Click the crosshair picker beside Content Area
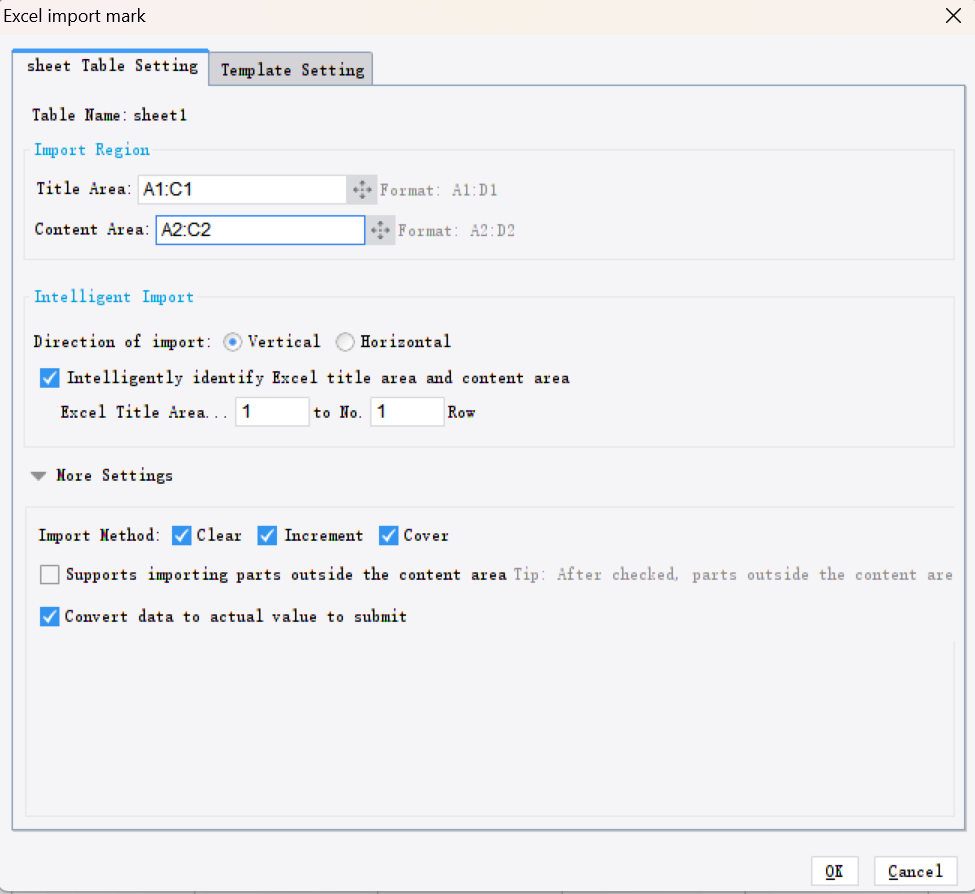This screenshot has height=894, width=975. pyautogui.click(x=380, y=229)
